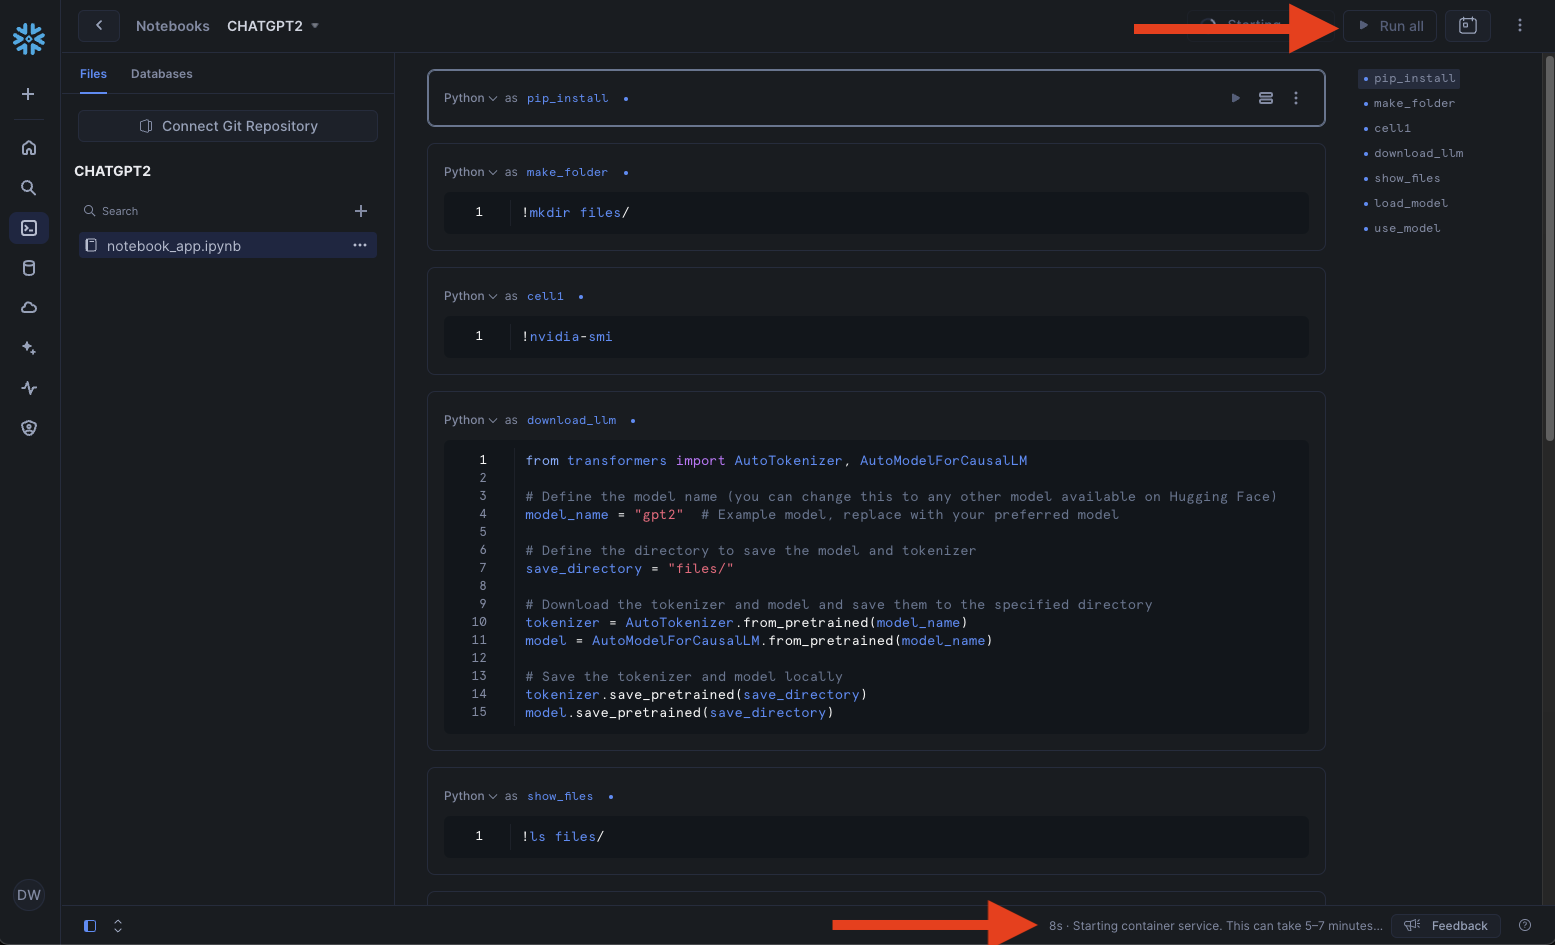Click the expand/collapse cells arrows icon
This screenshot has width=1555, height=945.
pyautogui.click(x=118, y=926)
